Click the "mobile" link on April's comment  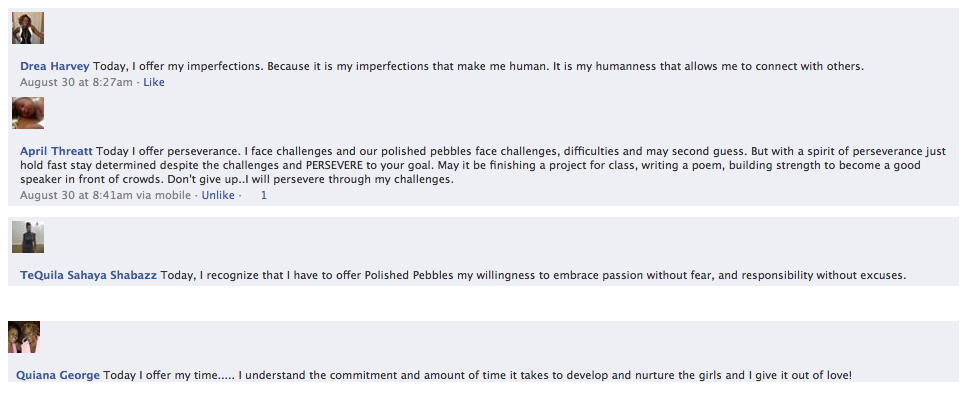176,195
